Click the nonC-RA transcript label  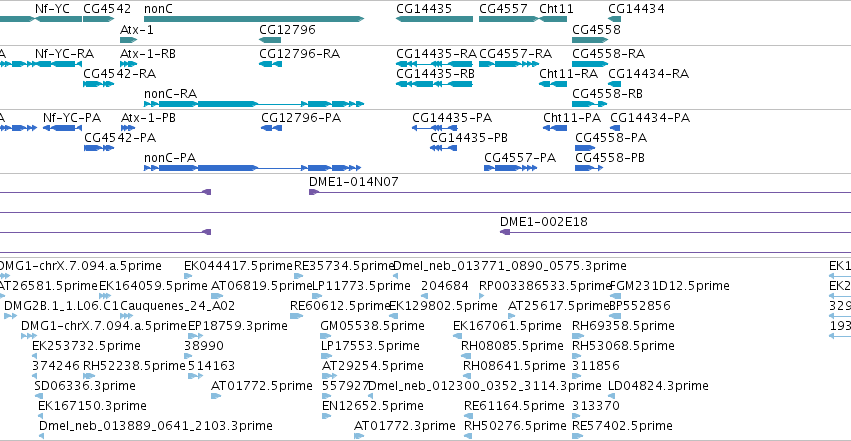pyautogui.click(x=170, y=94)
